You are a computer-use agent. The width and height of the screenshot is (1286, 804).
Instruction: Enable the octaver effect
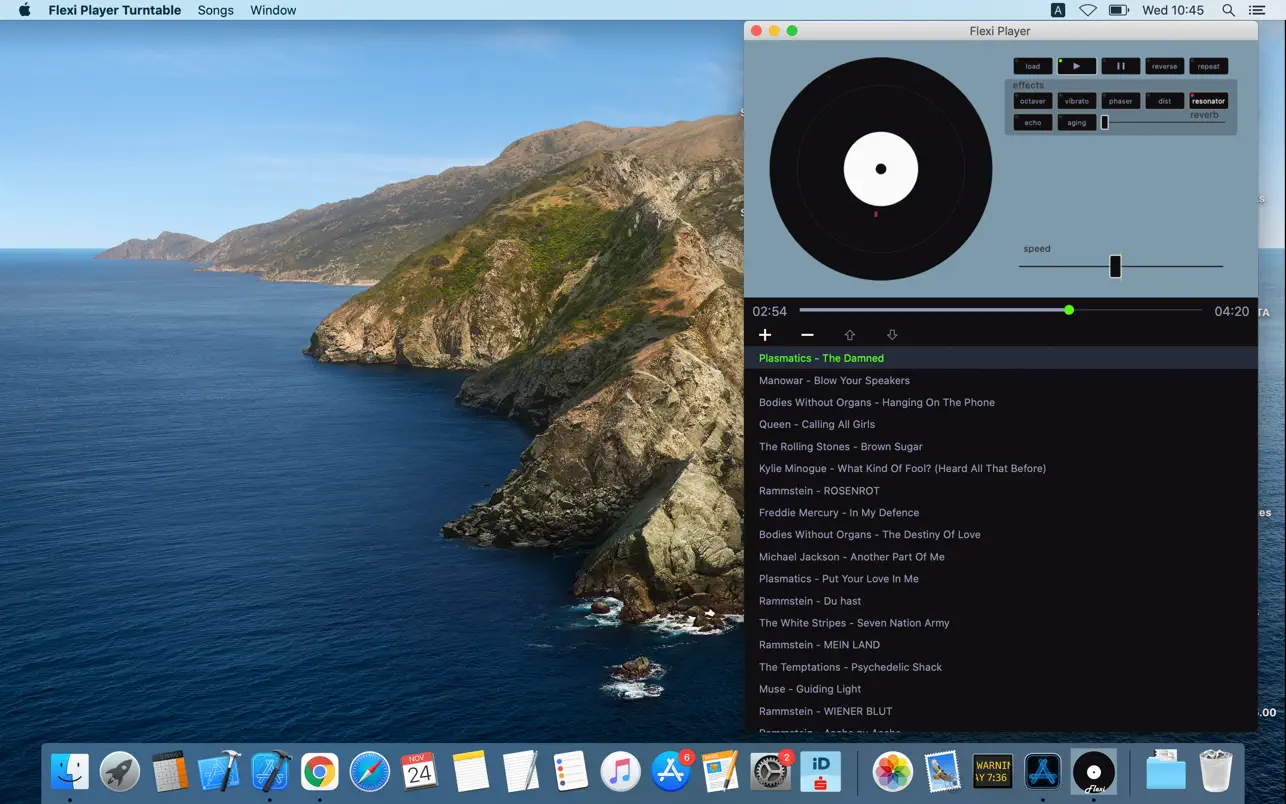coord(1033,101)
